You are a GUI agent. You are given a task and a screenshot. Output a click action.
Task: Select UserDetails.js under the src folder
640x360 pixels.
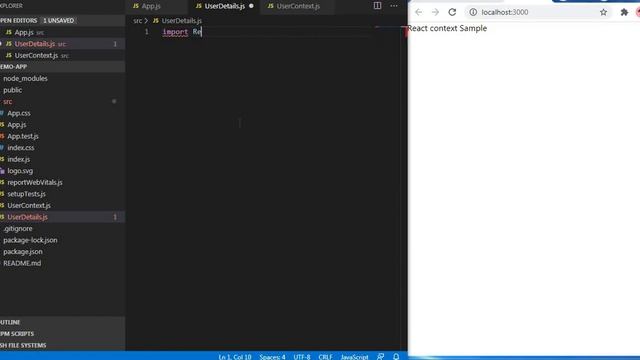click(x=62, y=217)
